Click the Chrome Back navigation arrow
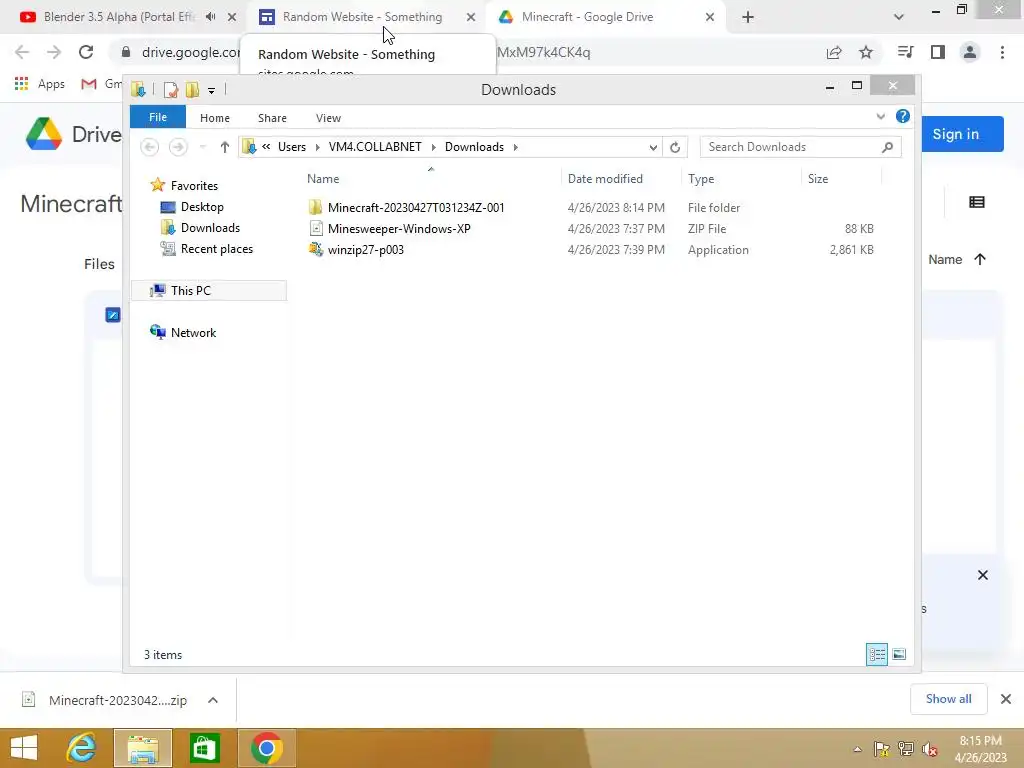 [x=22, y=52]
